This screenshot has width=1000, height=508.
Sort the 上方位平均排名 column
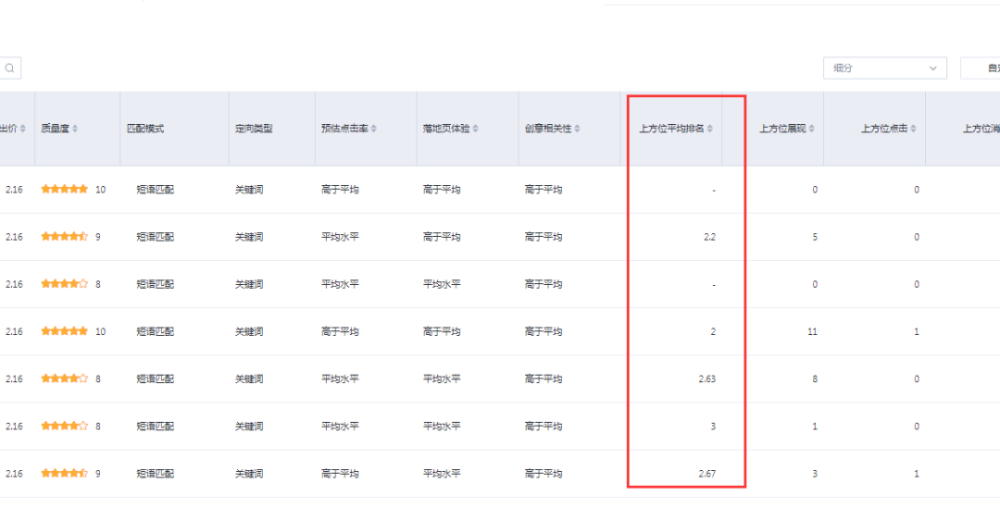tap(710, 129)
